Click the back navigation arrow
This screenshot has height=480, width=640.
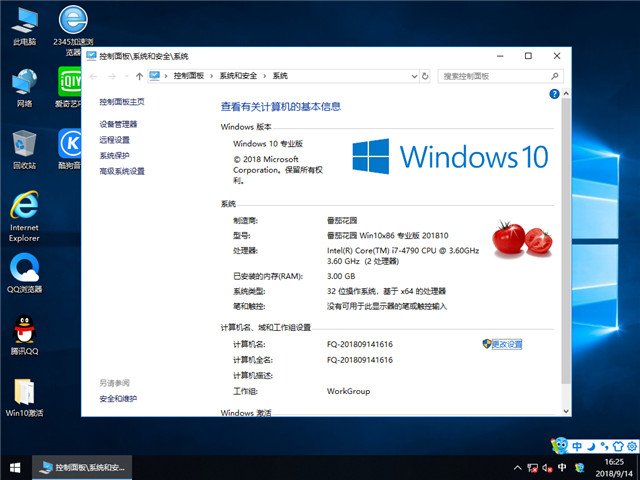[94, 76]
